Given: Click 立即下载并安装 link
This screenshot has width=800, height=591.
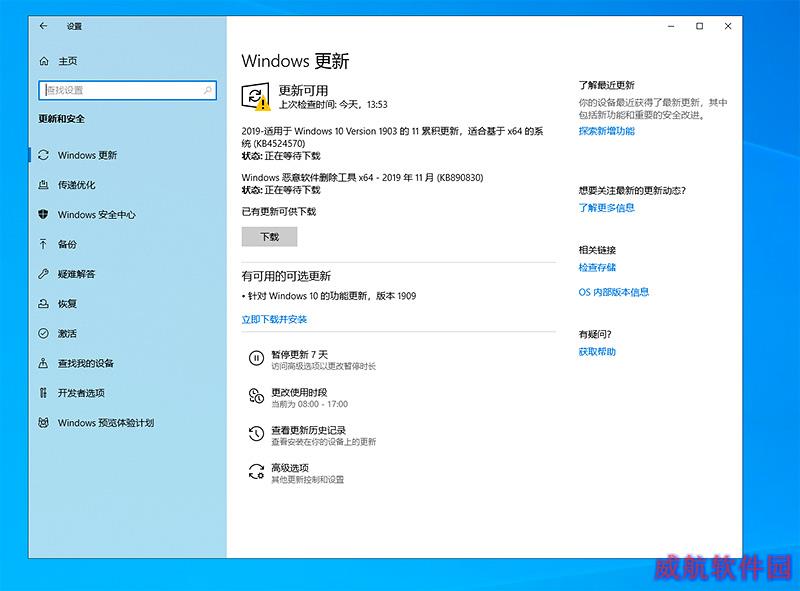Looking at the screenshot, I should coord(274,319).
